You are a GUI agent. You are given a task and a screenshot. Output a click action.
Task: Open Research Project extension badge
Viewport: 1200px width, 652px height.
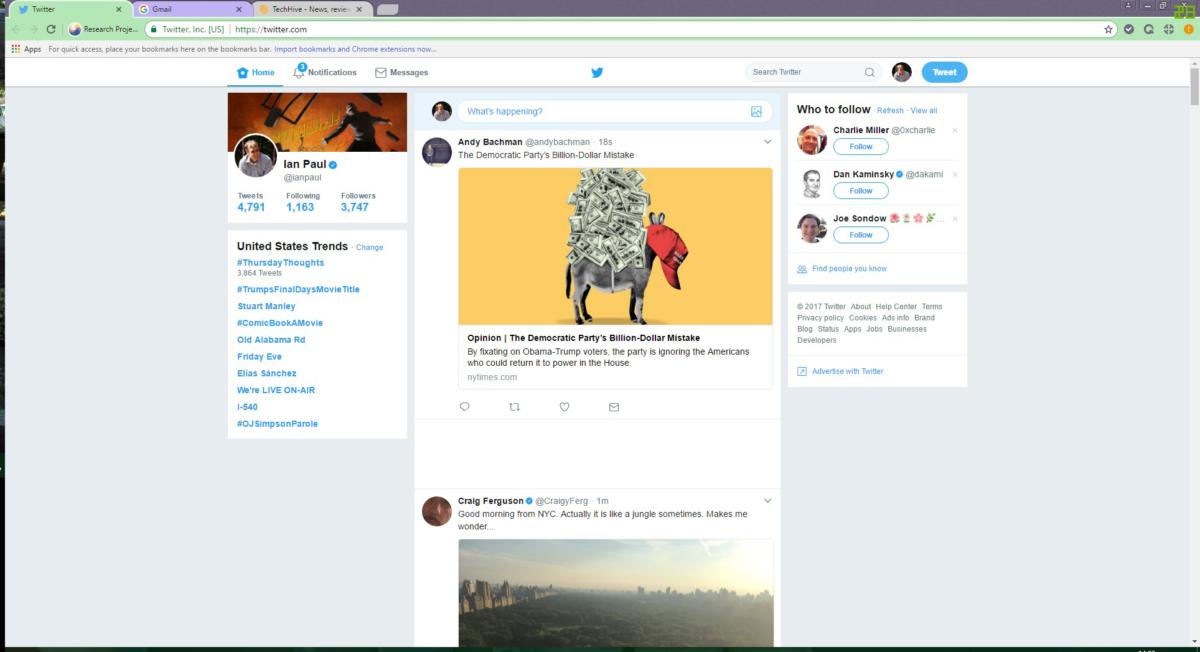[103, 29]
